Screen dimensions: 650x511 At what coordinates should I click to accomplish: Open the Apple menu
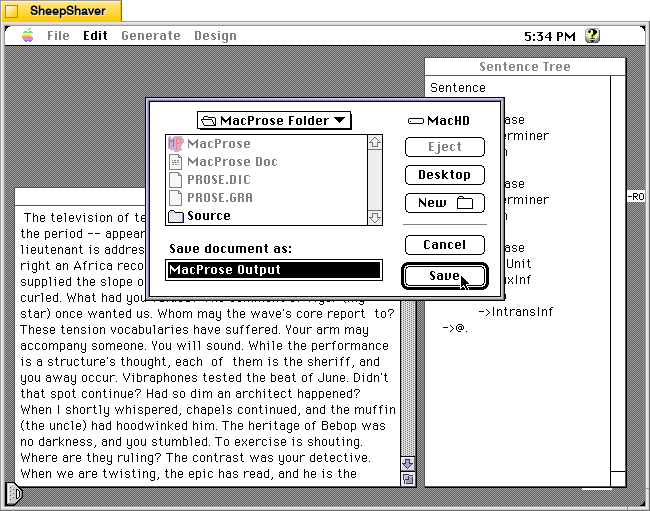coord(28,36)
